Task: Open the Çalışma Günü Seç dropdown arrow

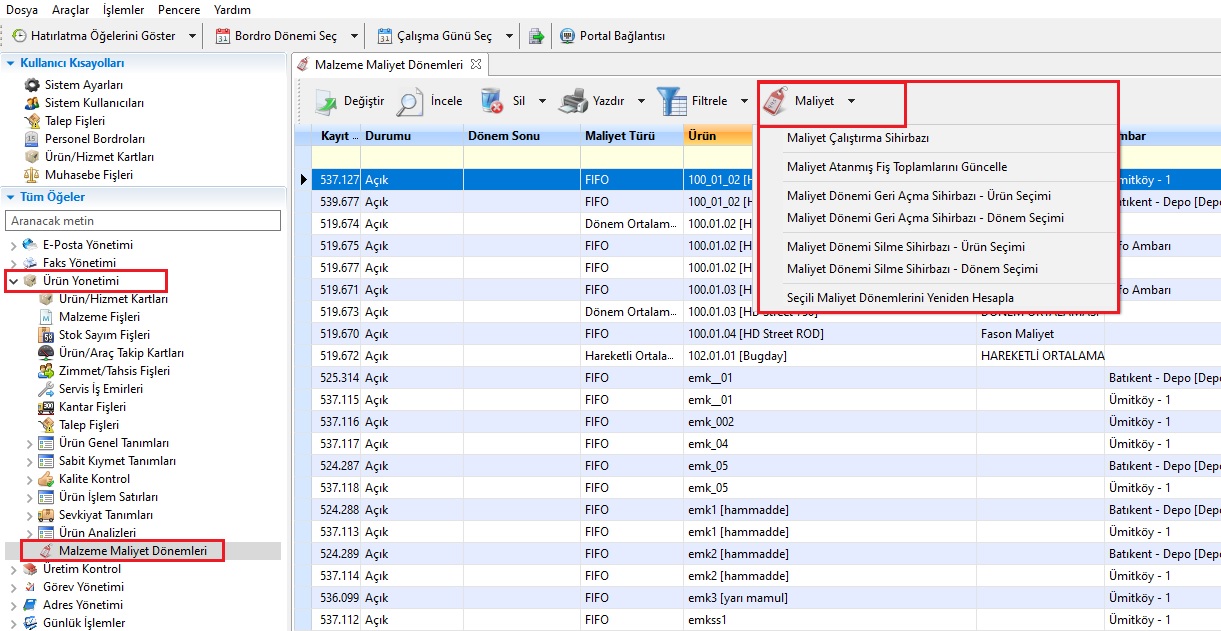Action: pos(509,36)
